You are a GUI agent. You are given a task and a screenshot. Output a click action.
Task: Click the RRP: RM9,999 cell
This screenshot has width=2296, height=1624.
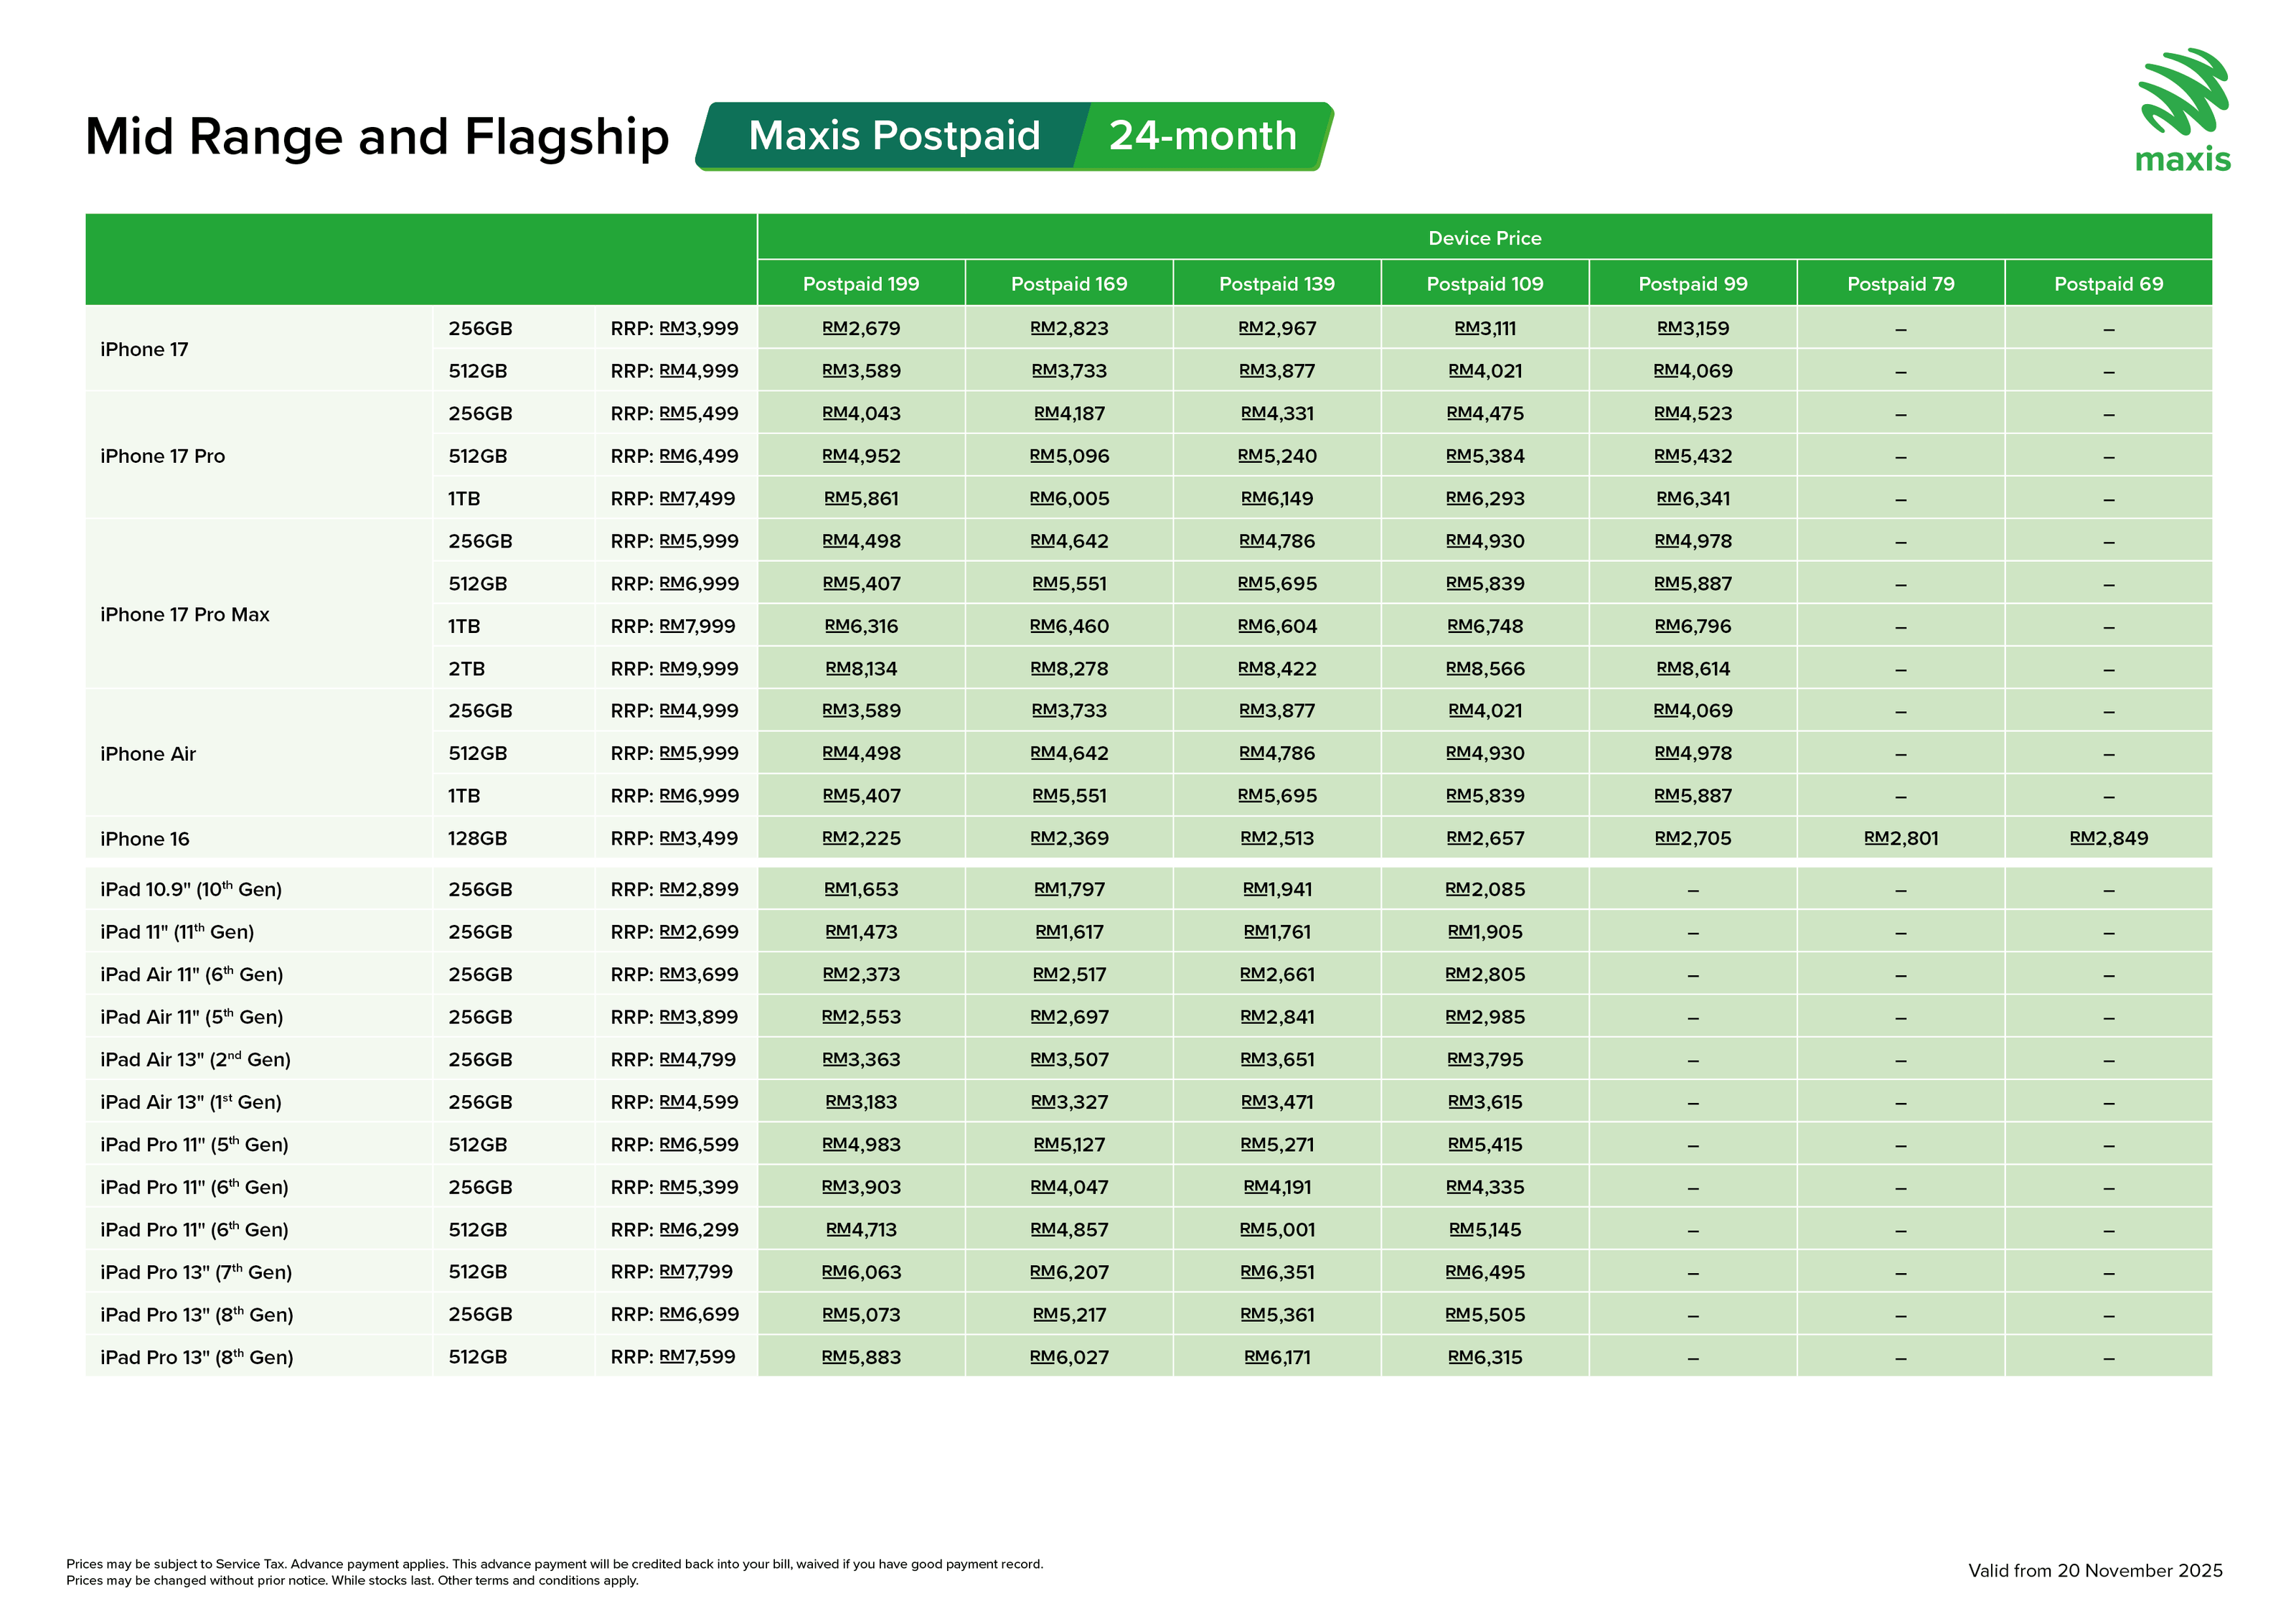[674, 669]
